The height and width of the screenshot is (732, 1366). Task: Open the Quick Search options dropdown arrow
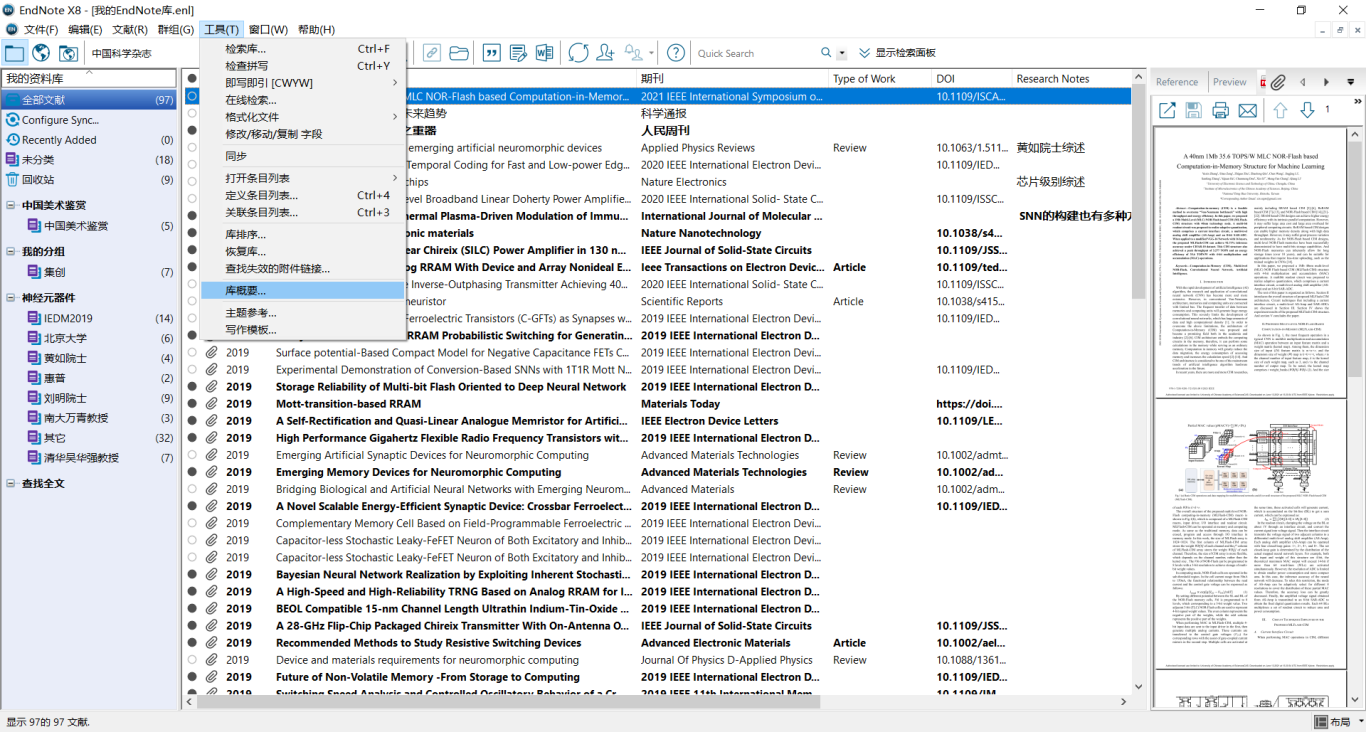click(x=842, y=53)
